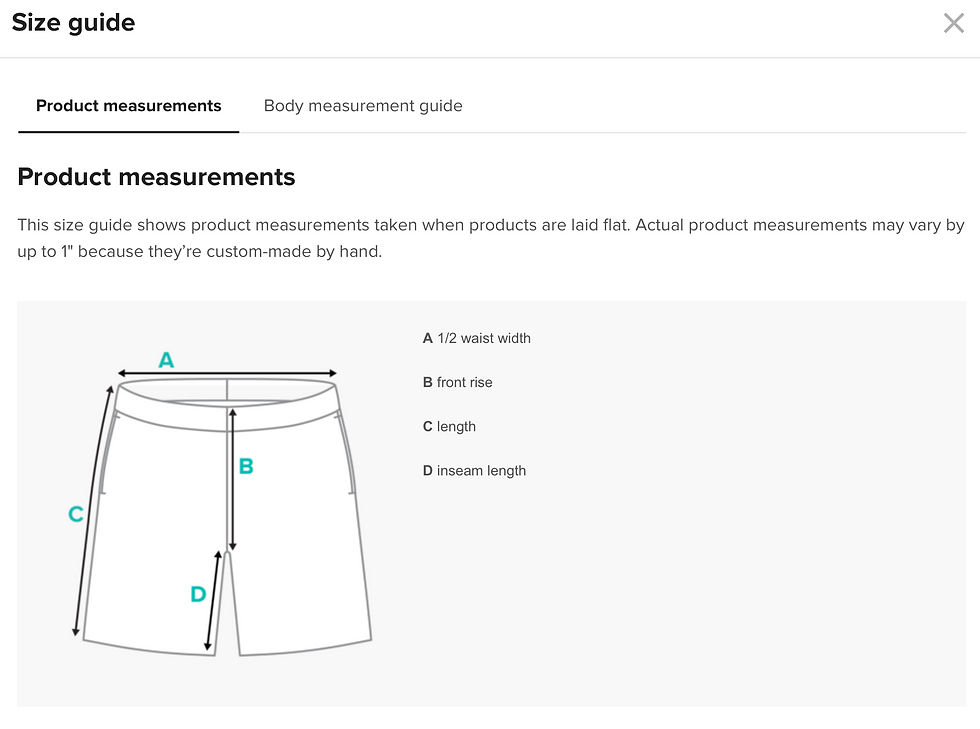
Task: Click the 'length' legend entry
Action: pyautogui.click(x=449, y=426)
